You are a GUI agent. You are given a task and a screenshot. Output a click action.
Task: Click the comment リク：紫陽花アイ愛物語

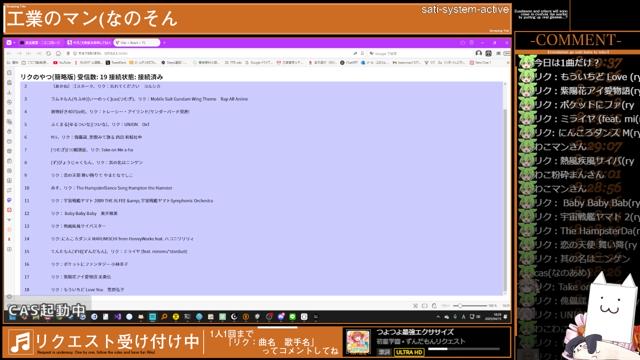point(587,91)
